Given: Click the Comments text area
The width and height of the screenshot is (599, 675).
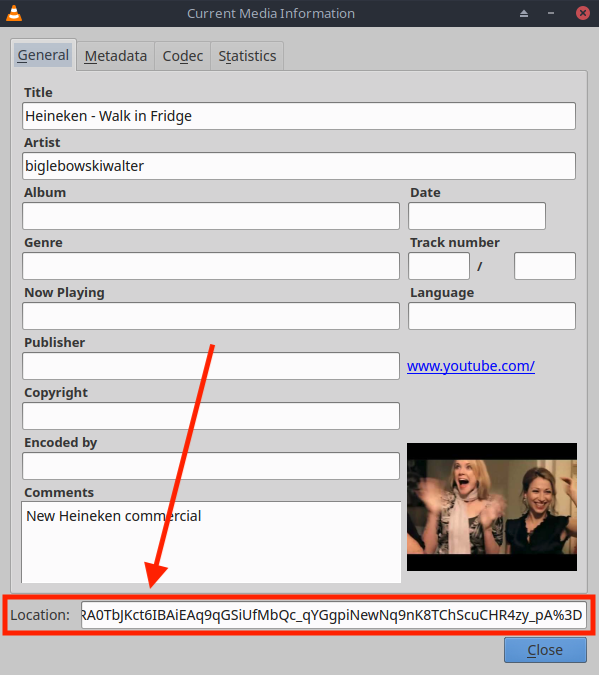Looking at the screenshot, I should point(211,542).
